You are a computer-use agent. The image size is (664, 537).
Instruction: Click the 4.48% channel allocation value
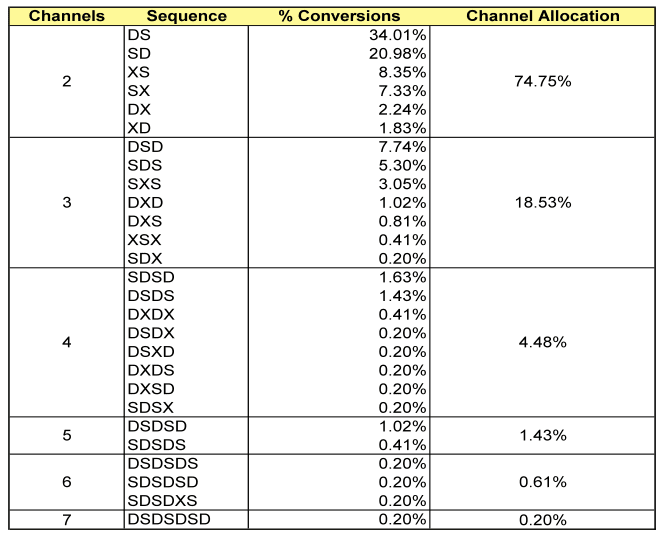[x=543, y=342]
